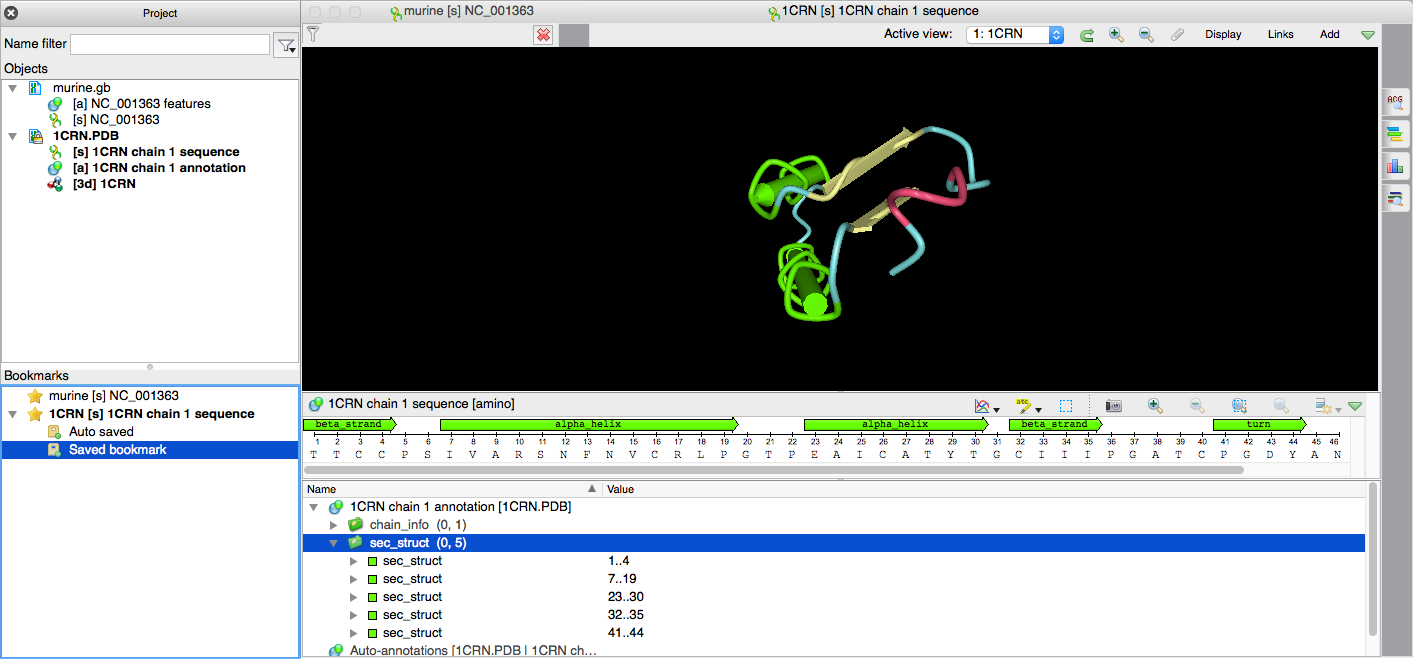Zoom in the 3D structure view
Image resolution: width=1413 pixels, height=659 pixels.
1116,35
